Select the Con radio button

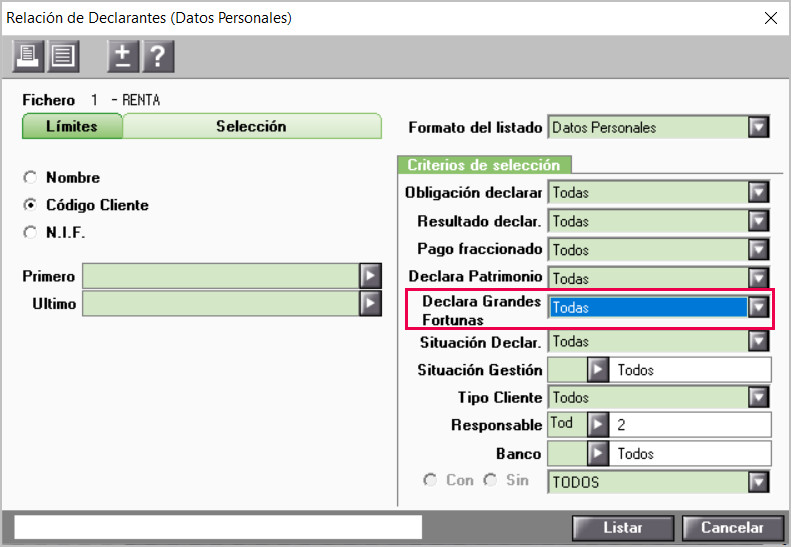[x=430, y=480]
